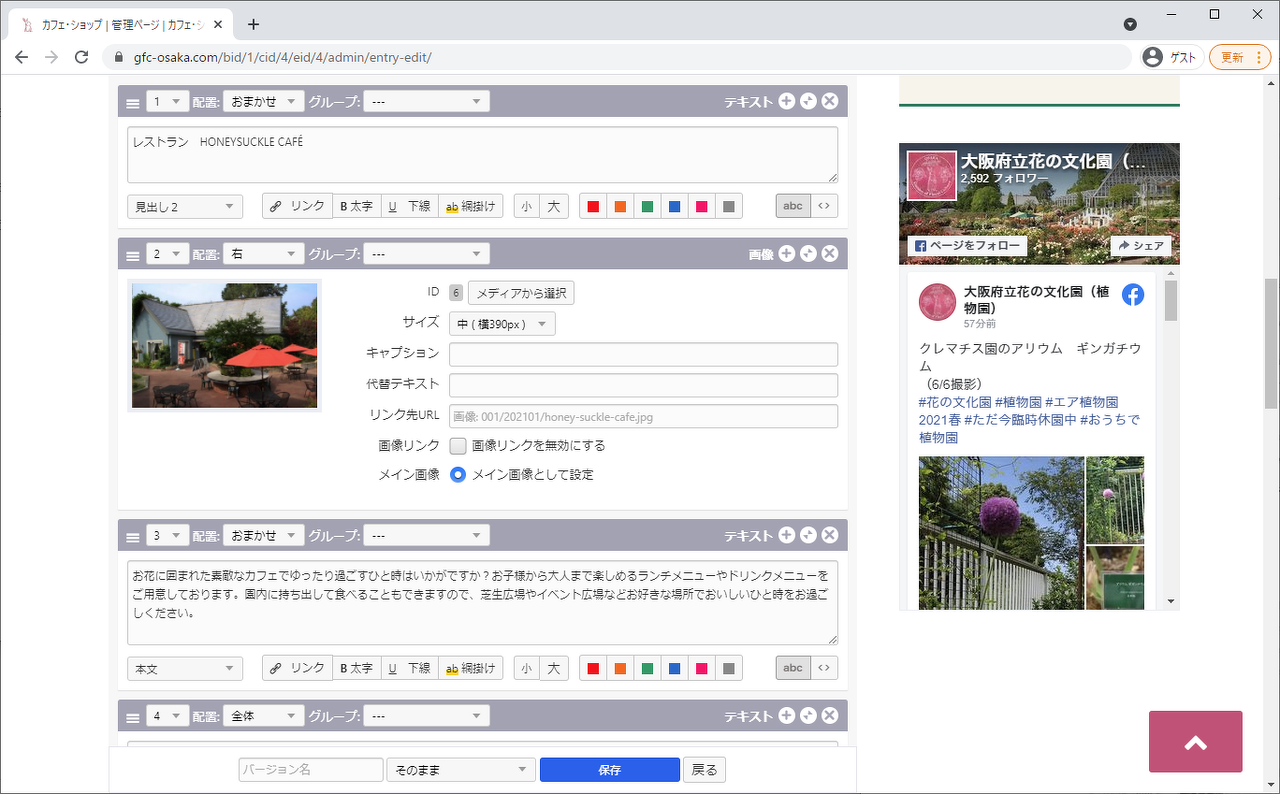Click the リンク link button in block 3 toolbar
Image resolution: width=1280 pixels, height=794 pixels.
coord(297,668)
